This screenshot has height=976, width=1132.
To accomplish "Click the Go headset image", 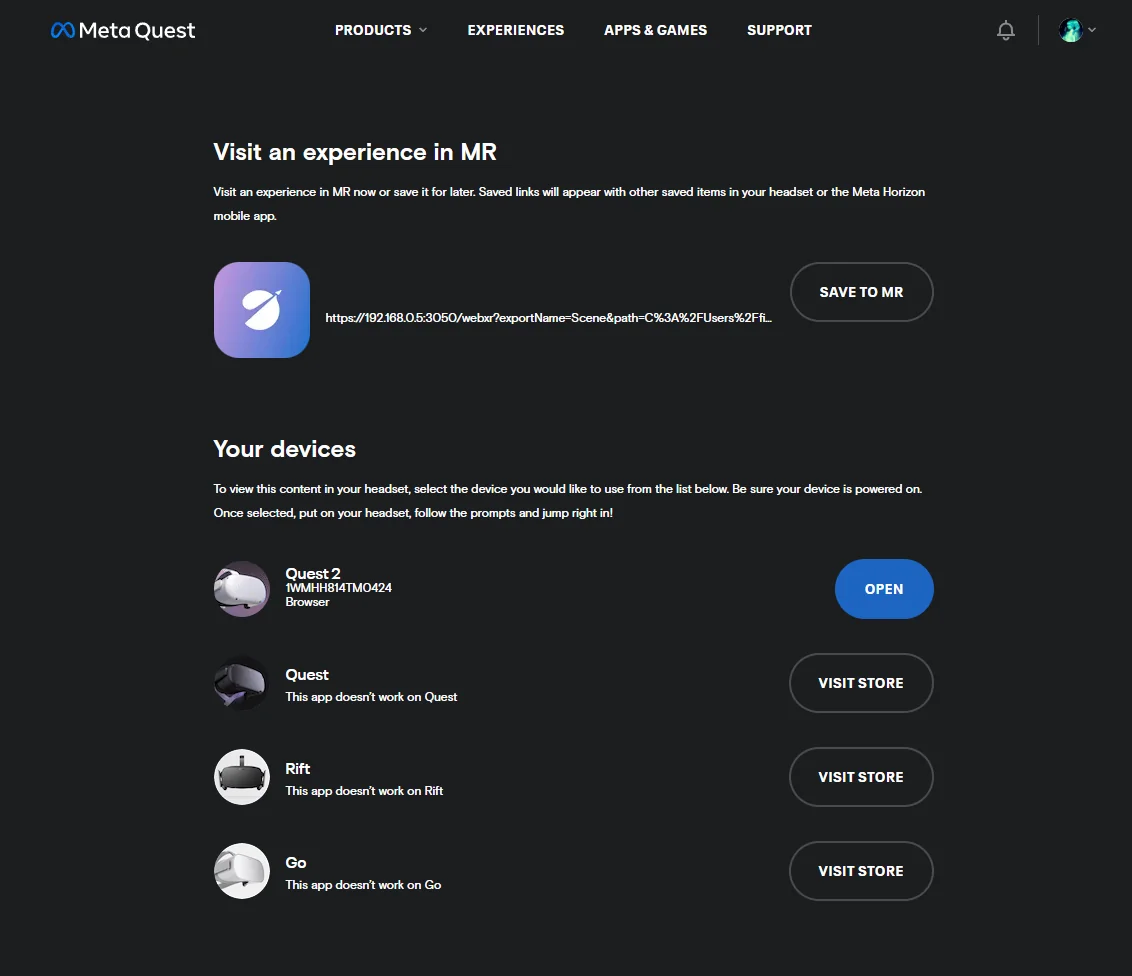I will [242, 871].
